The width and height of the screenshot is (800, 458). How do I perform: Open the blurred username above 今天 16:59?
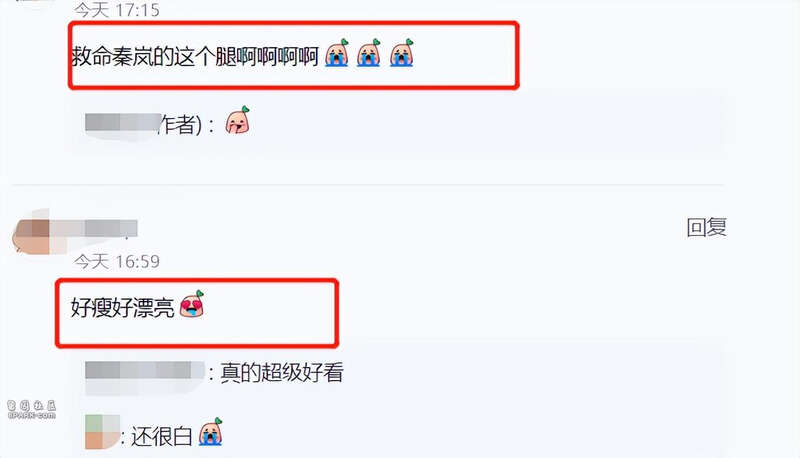pos(94,228)
